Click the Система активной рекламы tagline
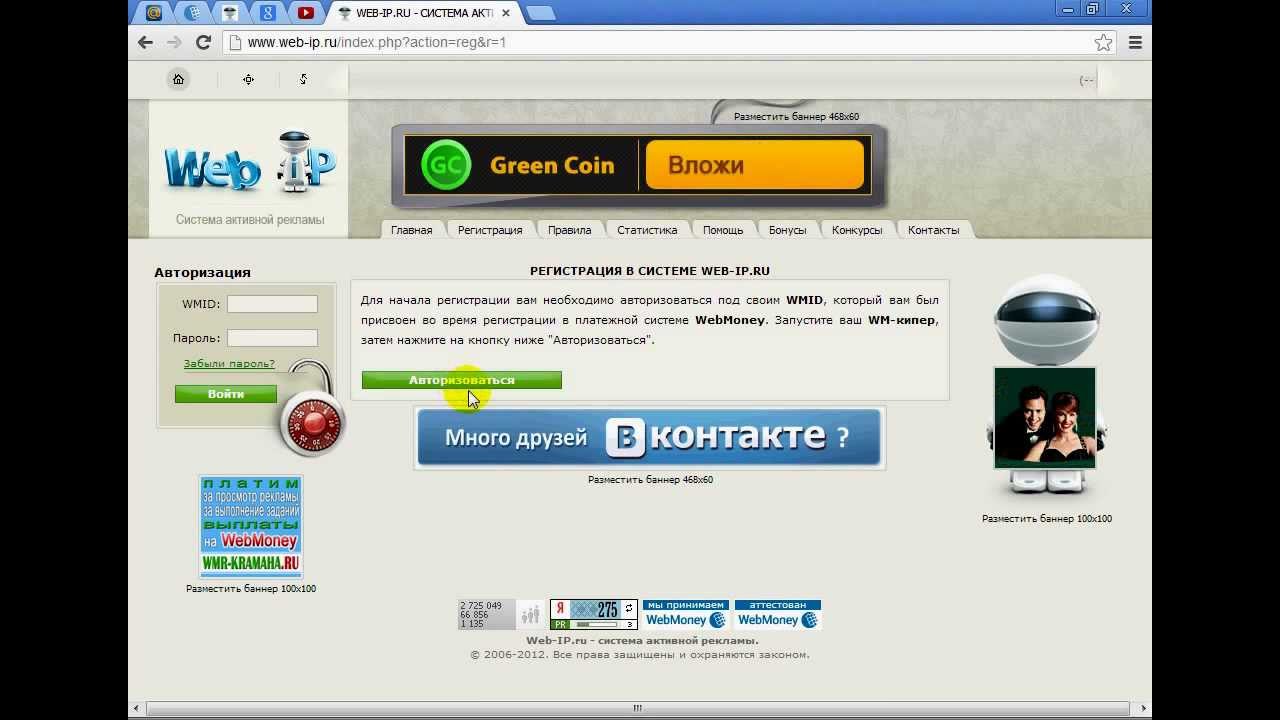Screen dimensions: 1280x720 click(250, 220)
